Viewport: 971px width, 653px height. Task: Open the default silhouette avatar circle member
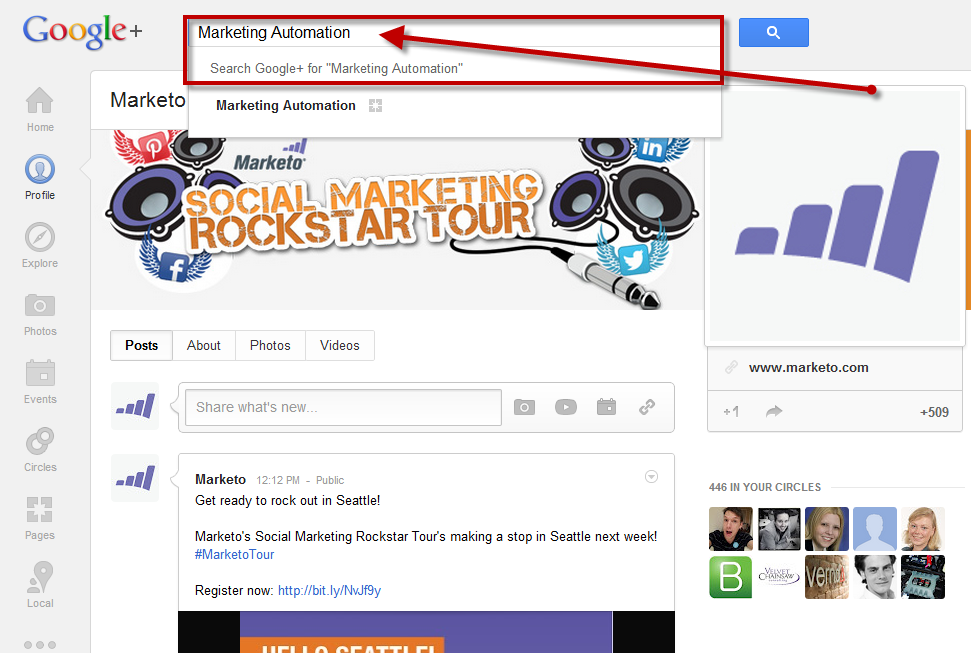coord(874,528)
